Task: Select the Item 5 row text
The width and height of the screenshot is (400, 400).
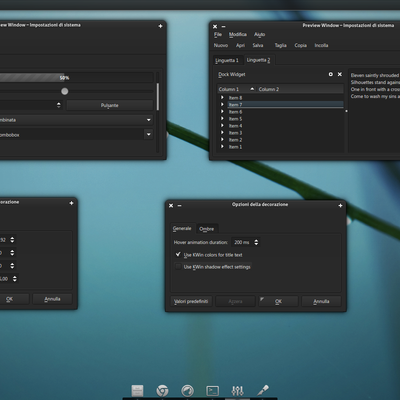Action: (235, 119)
